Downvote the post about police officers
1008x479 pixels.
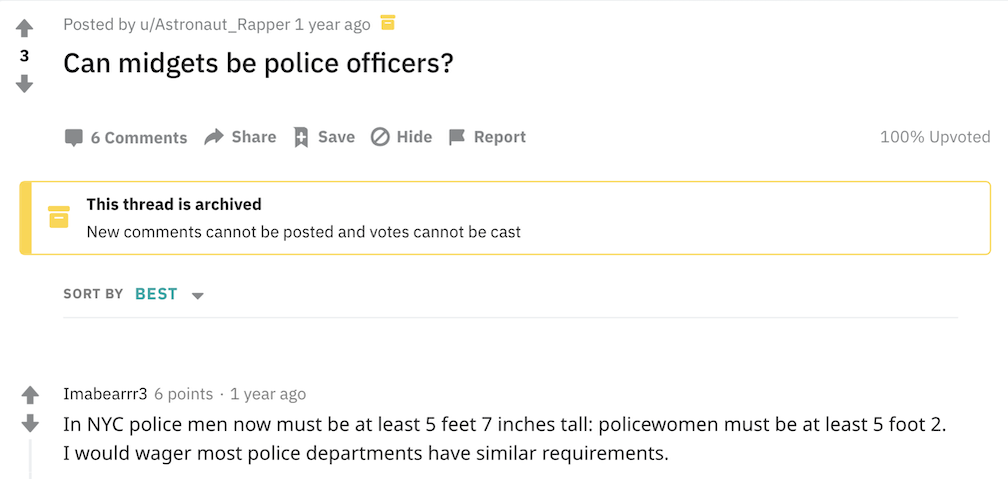25,84
